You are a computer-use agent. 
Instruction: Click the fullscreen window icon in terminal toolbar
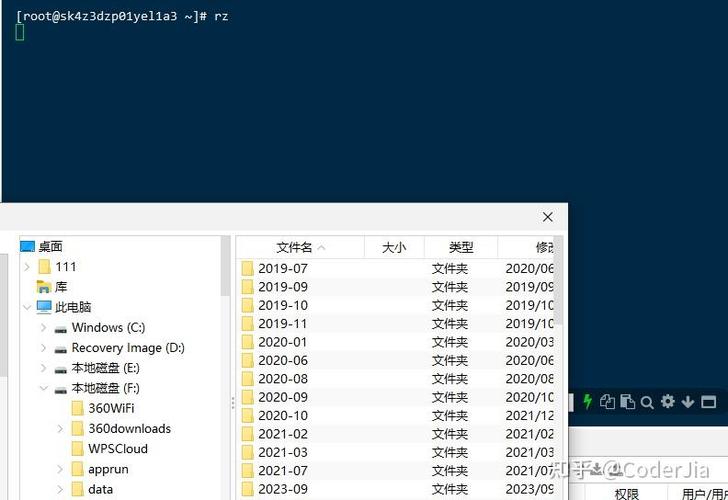tap(708, 402)
